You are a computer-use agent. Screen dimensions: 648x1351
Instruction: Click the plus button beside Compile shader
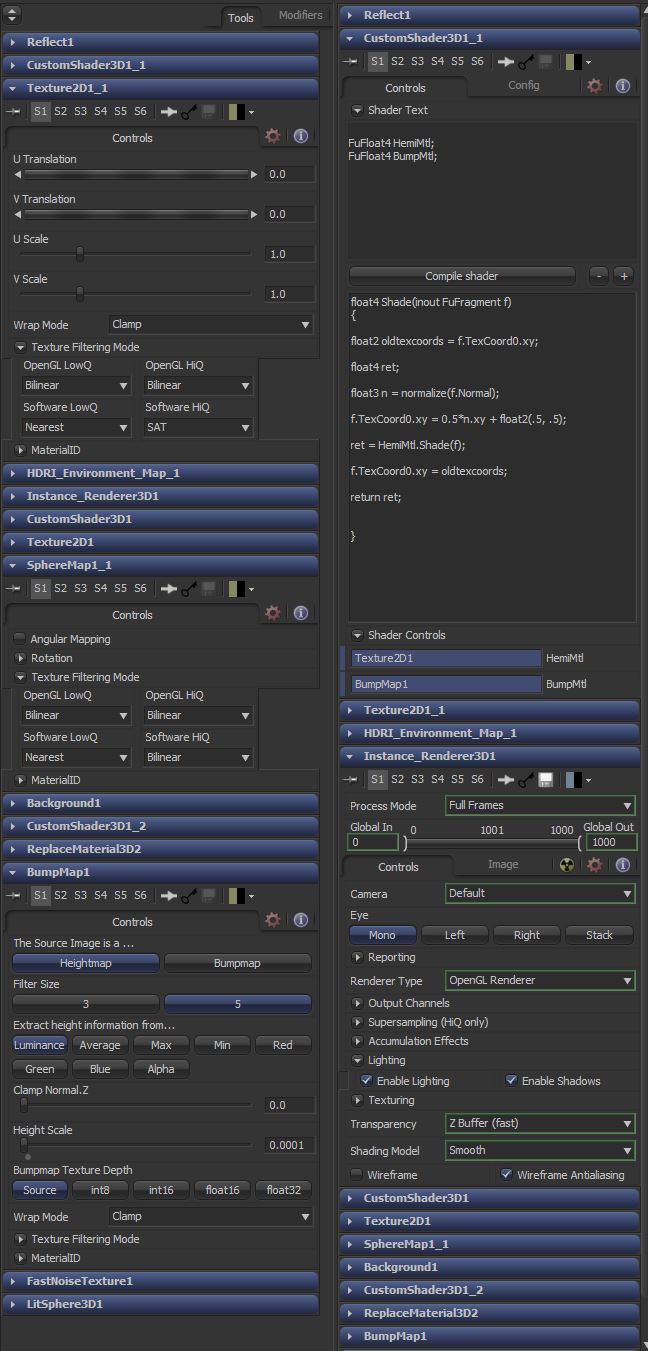tap(623, 276)
